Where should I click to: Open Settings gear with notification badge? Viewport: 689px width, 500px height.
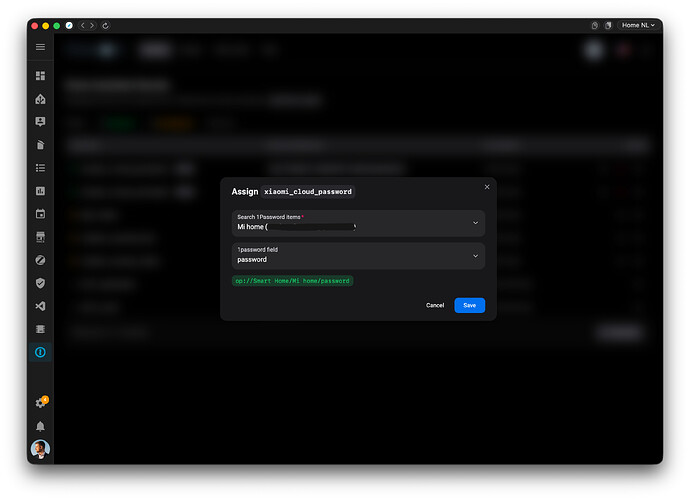click(41, 402)
